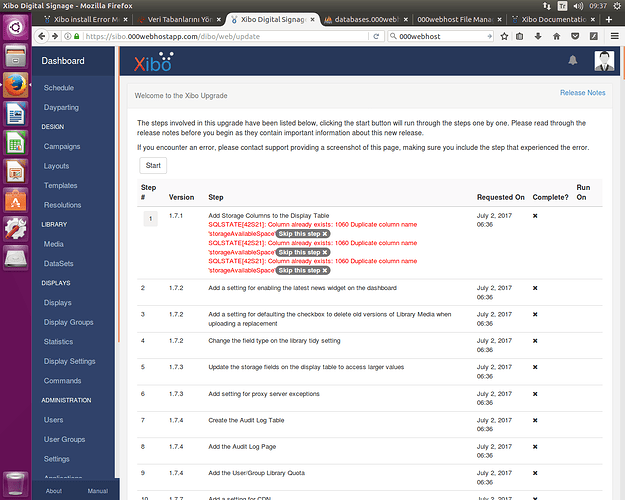Open User Groups in the sidebar

tap(65, 439)
